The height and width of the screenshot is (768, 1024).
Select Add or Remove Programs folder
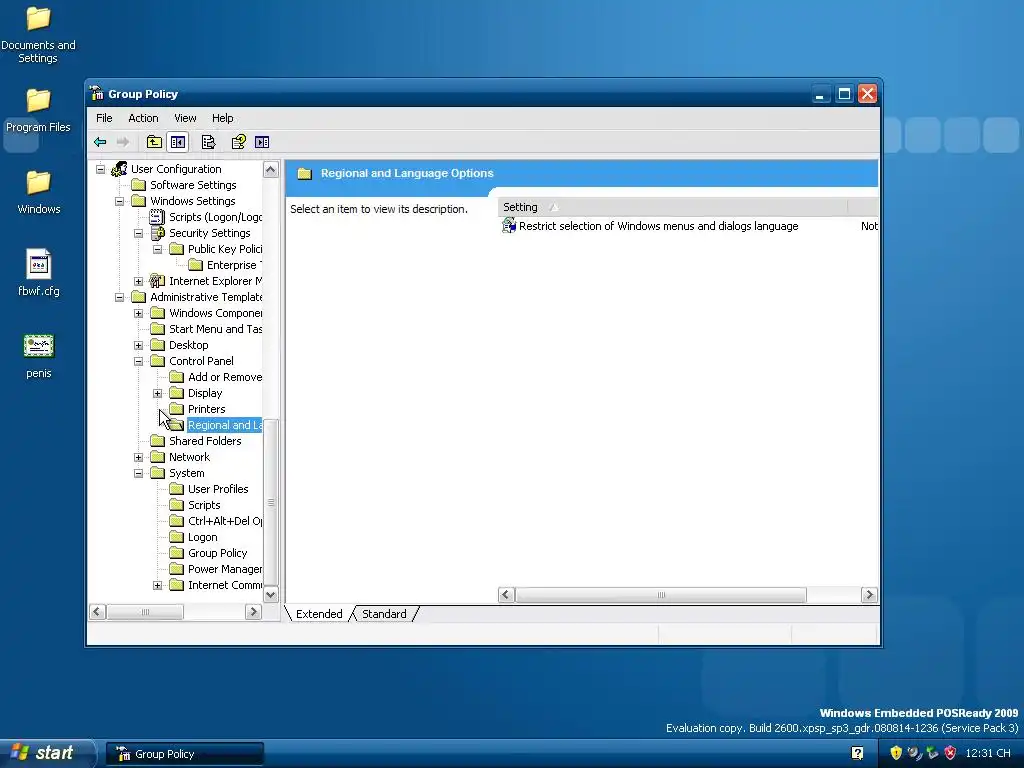click(x=225, y=377)
